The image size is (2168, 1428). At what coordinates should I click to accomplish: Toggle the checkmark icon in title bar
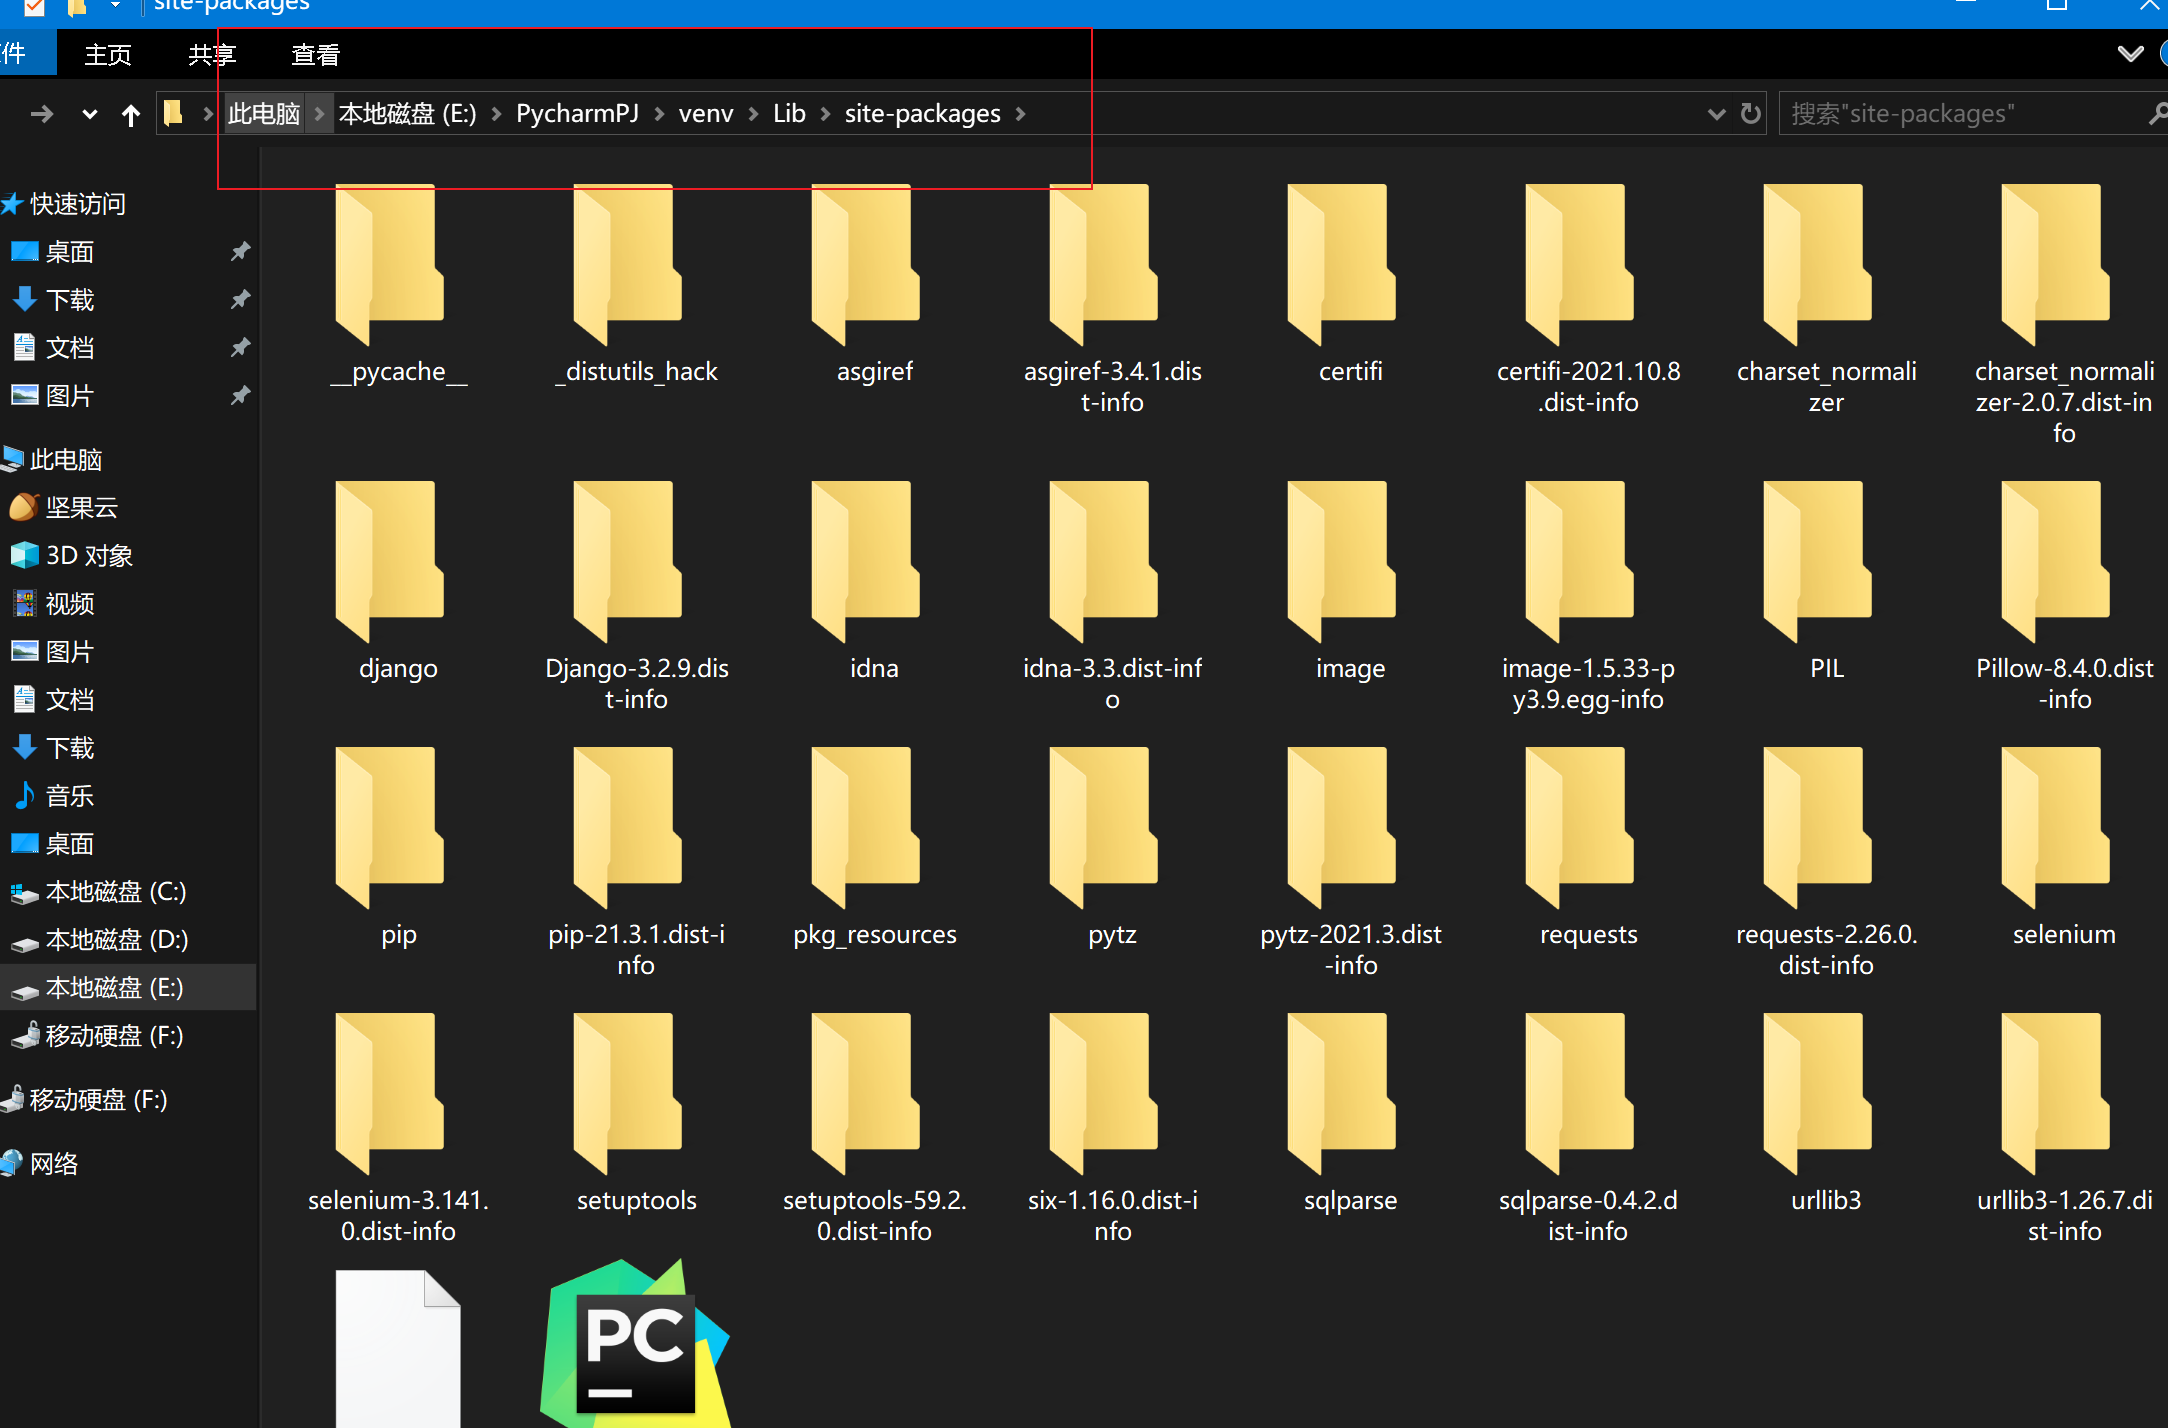34,7
